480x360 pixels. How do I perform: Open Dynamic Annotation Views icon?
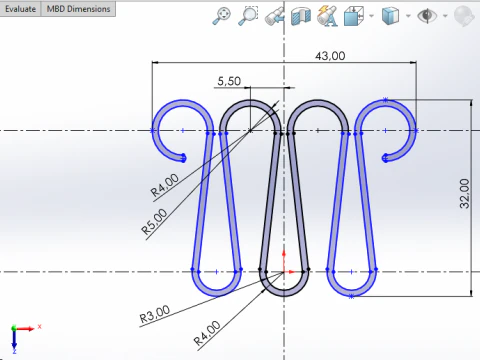(x=327, y=16)
